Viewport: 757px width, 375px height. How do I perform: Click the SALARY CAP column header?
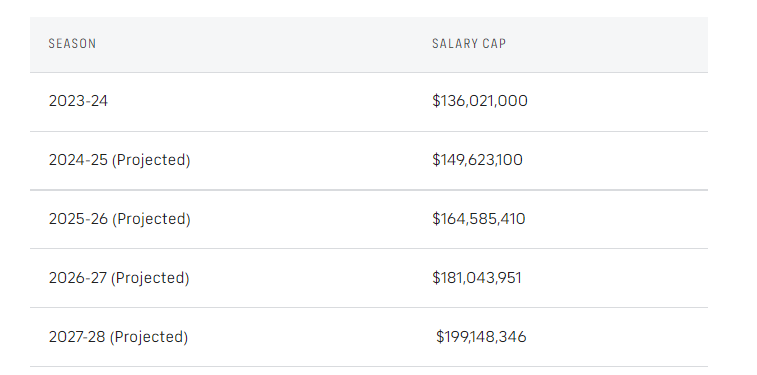[469, 43]
